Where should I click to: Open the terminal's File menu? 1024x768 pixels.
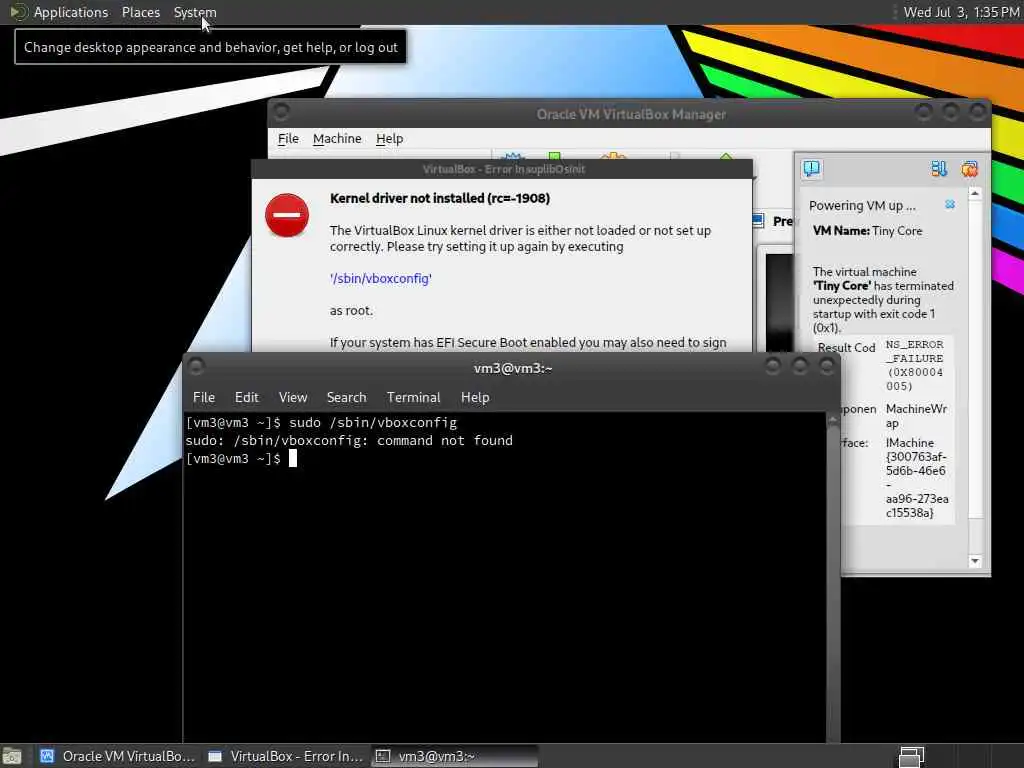[x=204, y=397]
